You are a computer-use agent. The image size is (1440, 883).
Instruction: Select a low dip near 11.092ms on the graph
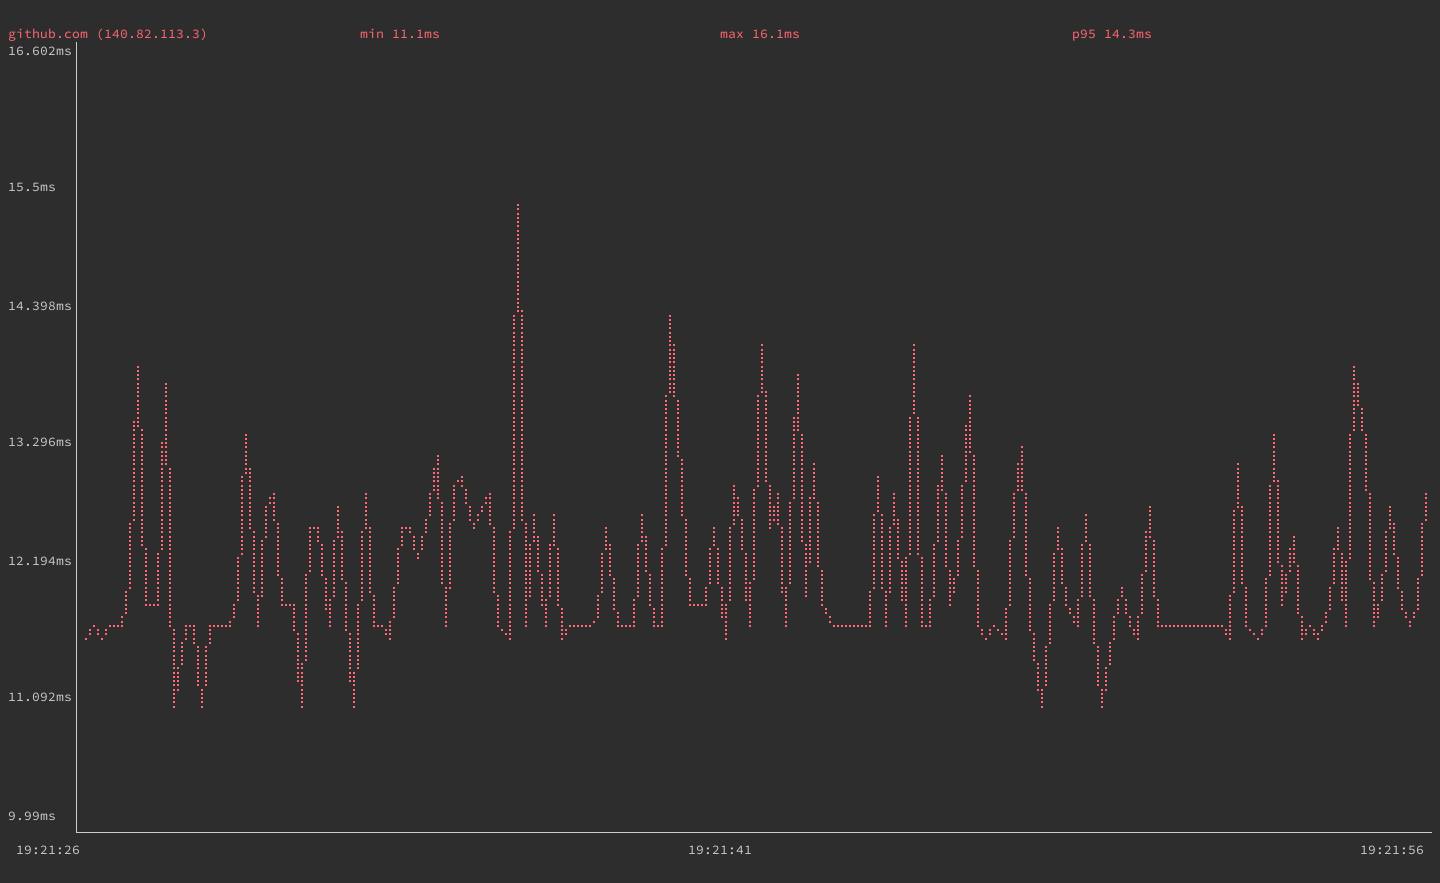point(1040,700)
